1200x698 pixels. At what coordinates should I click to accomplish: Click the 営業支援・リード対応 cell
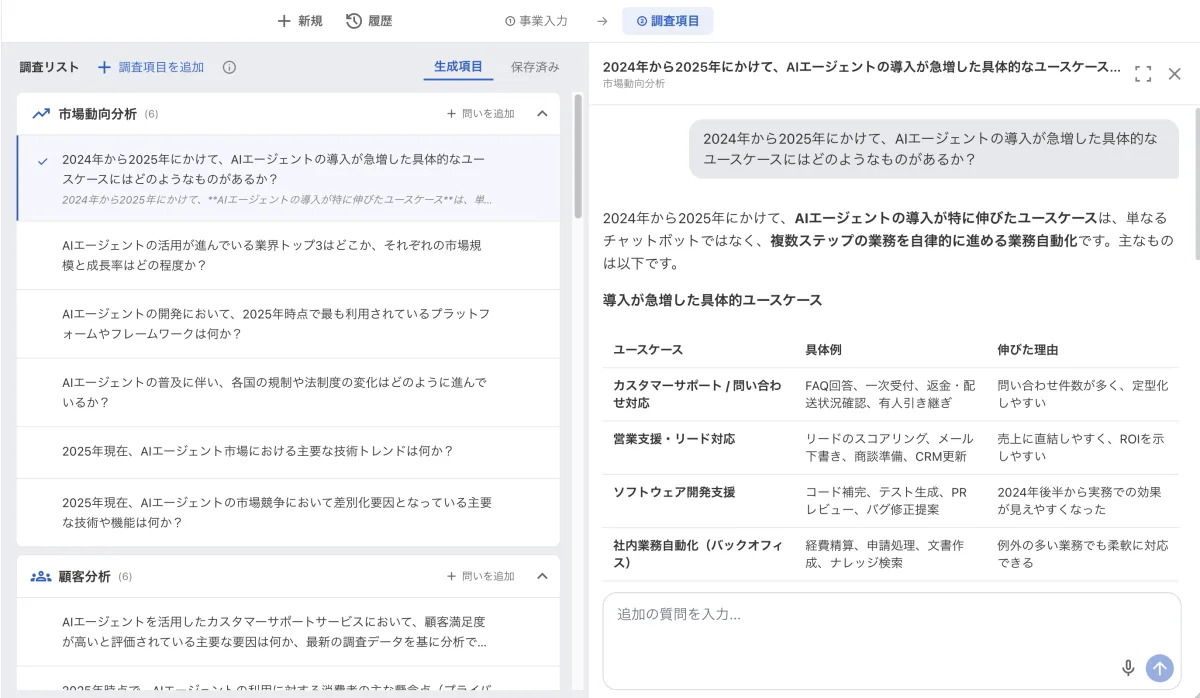tap(699, 447)
